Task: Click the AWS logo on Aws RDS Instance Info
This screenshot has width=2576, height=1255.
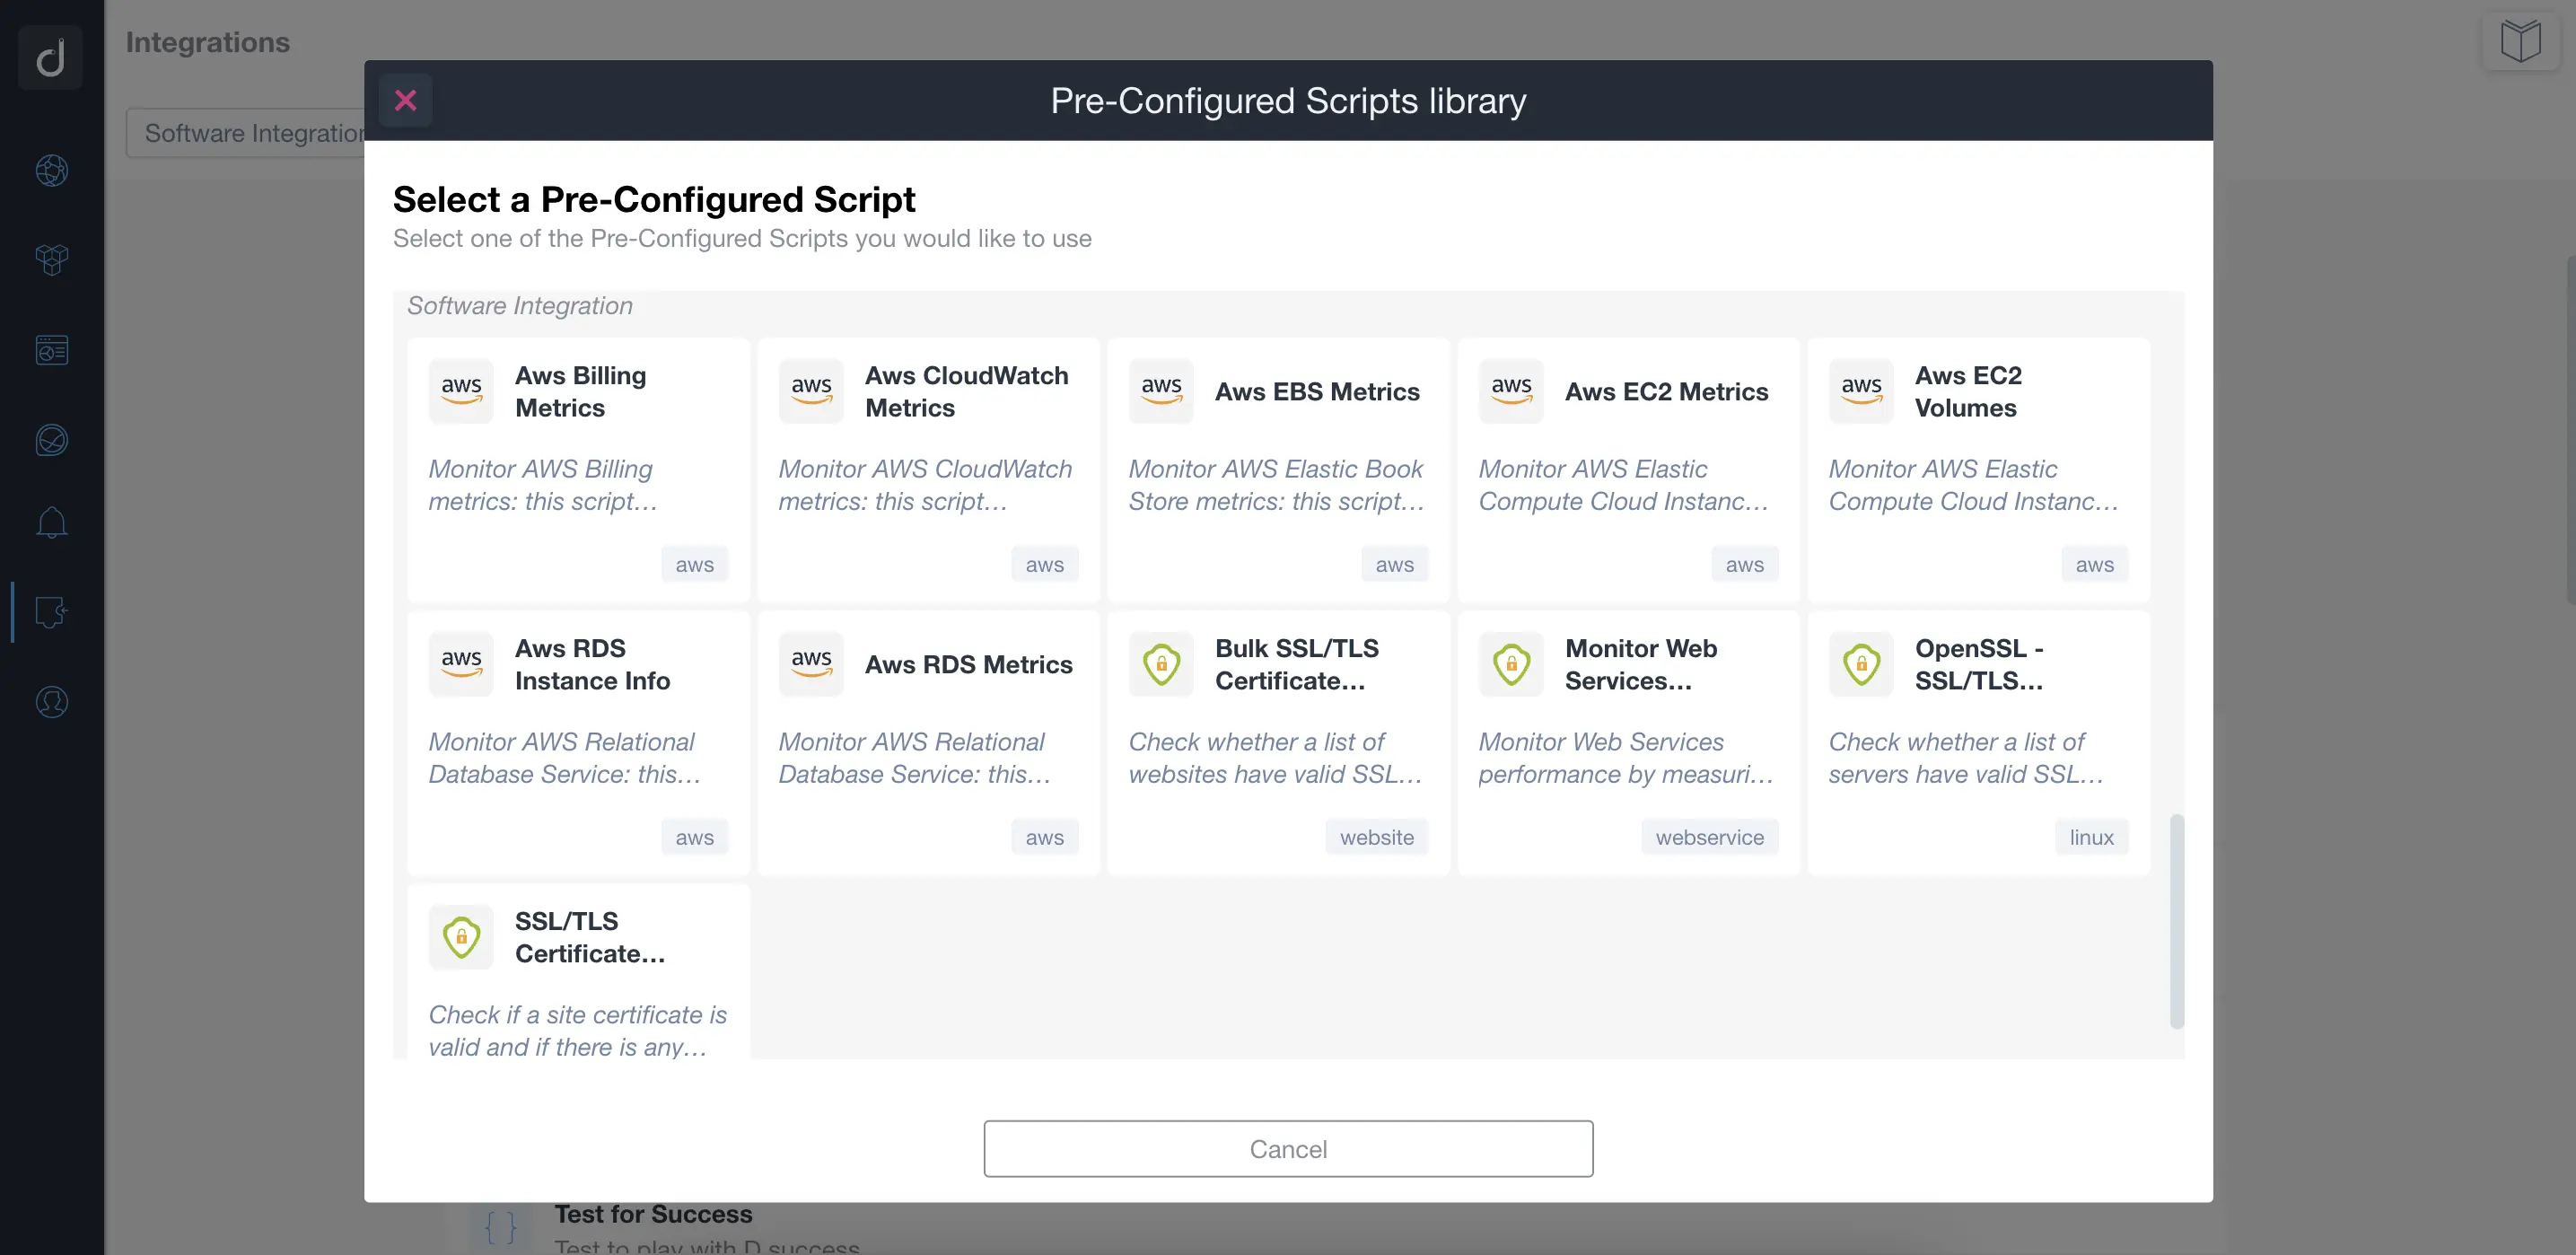Action: (461, 664)
